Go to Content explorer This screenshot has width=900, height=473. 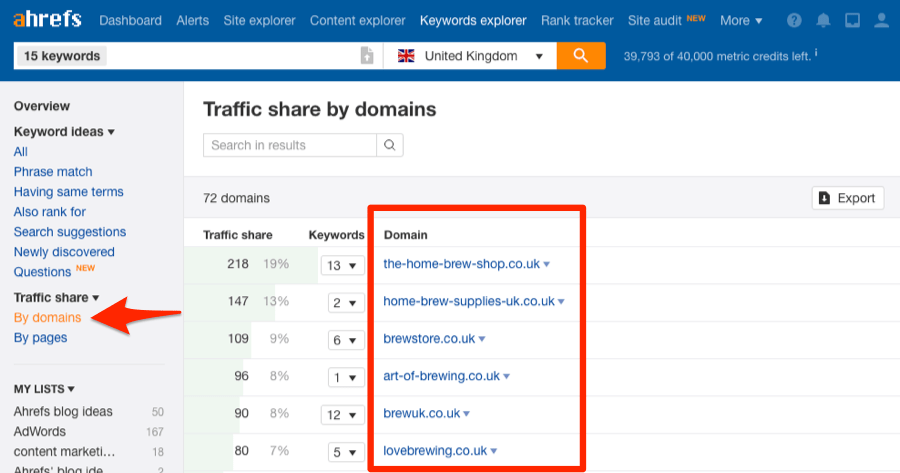point(358,21)
